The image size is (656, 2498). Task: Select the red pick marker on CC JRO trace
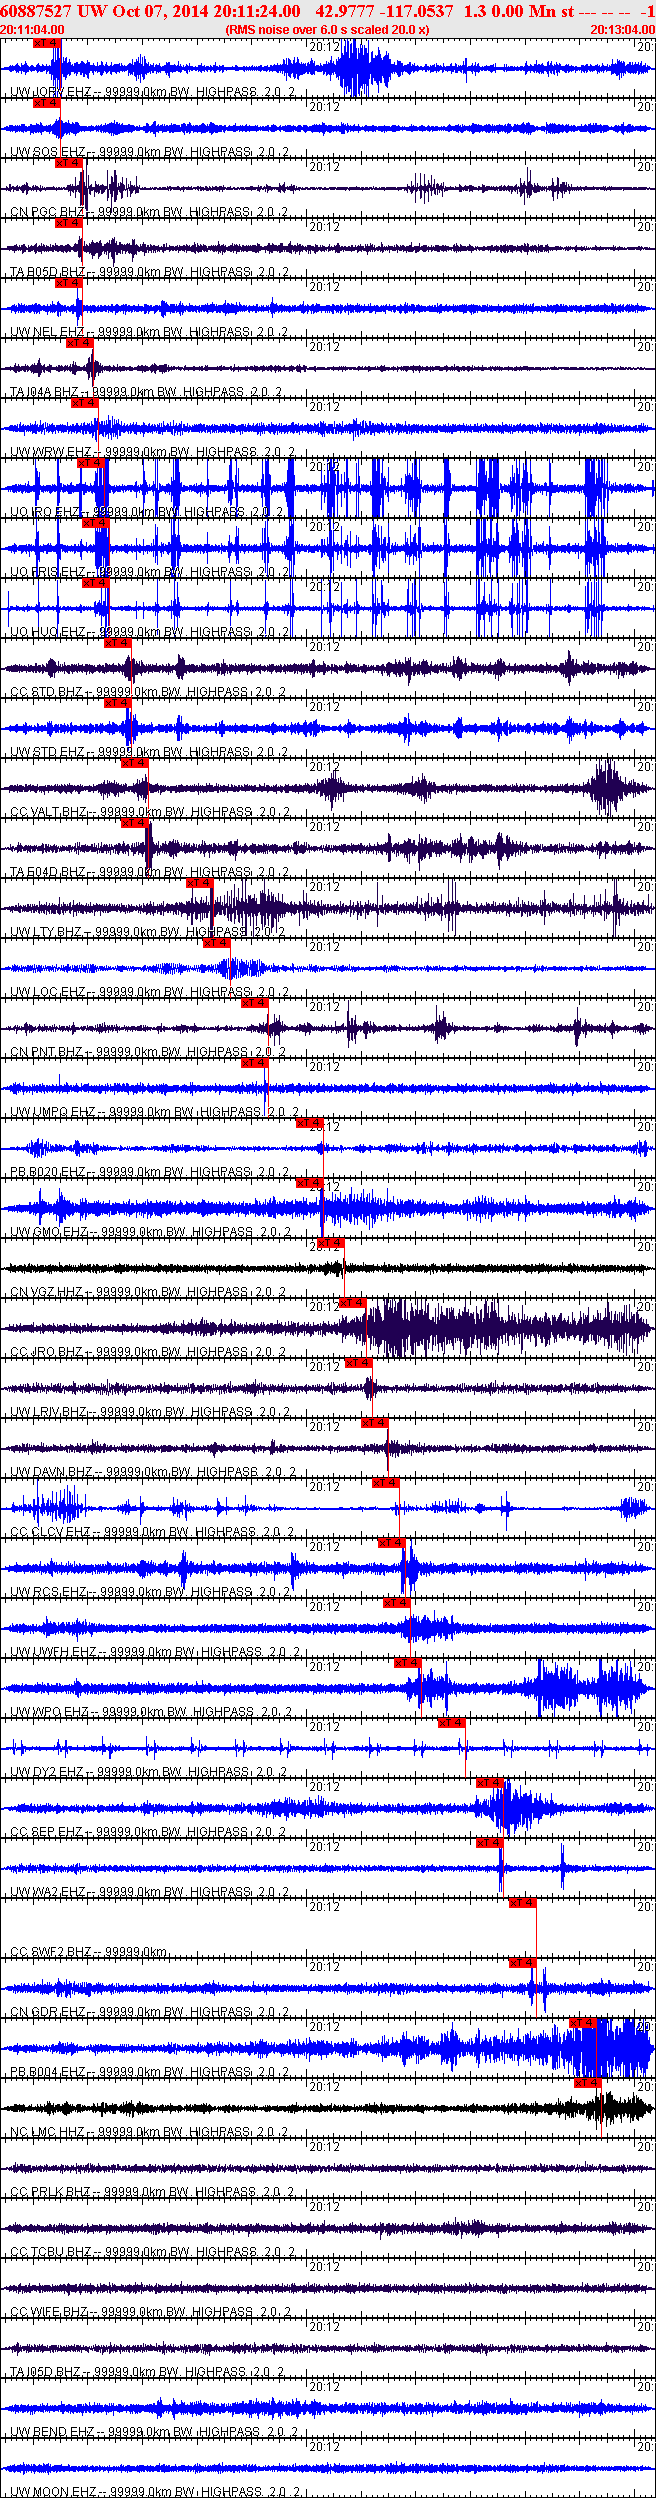pyautogui.click(x=353, y=1303)
